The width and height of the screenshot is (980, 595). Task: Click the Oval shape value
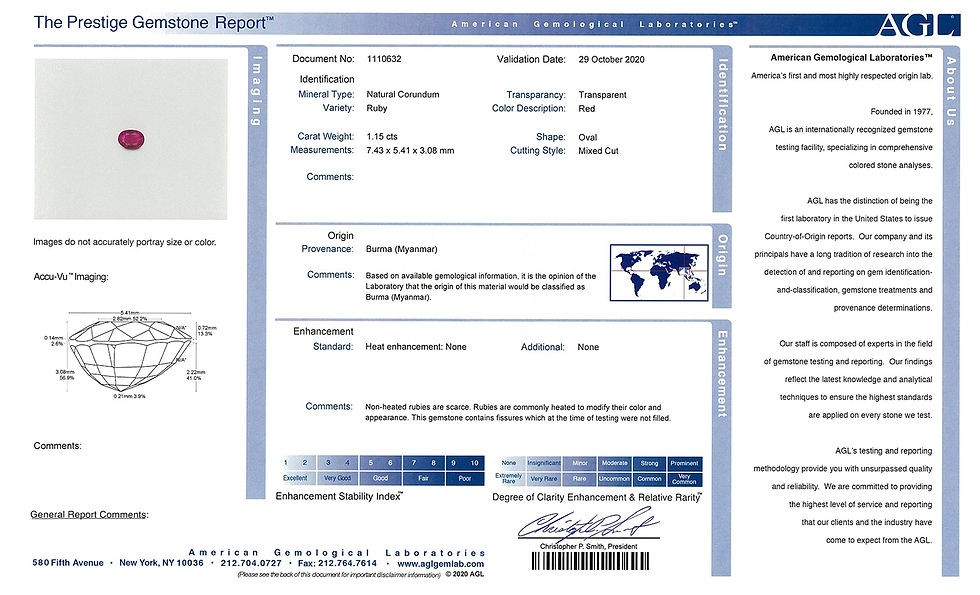(x=588, y=138)
